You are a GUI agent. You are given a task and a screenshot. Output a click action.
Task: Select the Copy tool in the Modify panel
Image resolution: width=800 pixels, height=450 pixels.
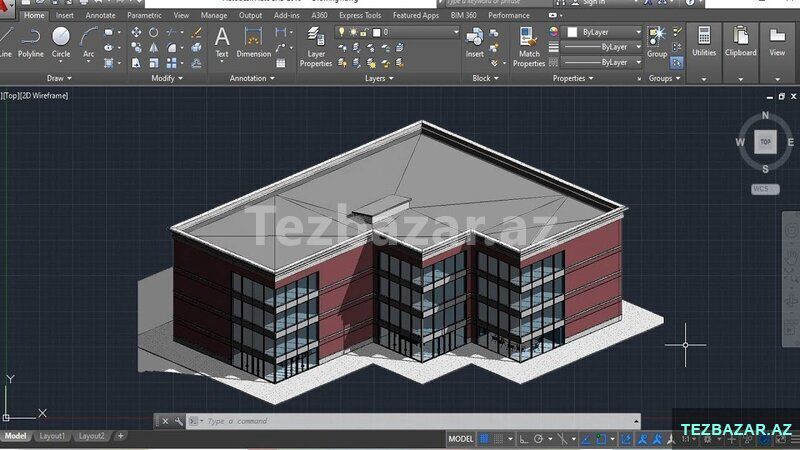coord(136,48)
